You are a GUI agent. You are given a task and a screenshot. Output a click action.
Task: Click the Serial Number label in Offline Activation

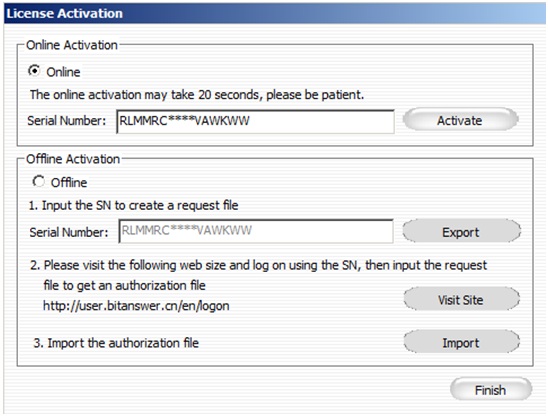coord(69,232)
